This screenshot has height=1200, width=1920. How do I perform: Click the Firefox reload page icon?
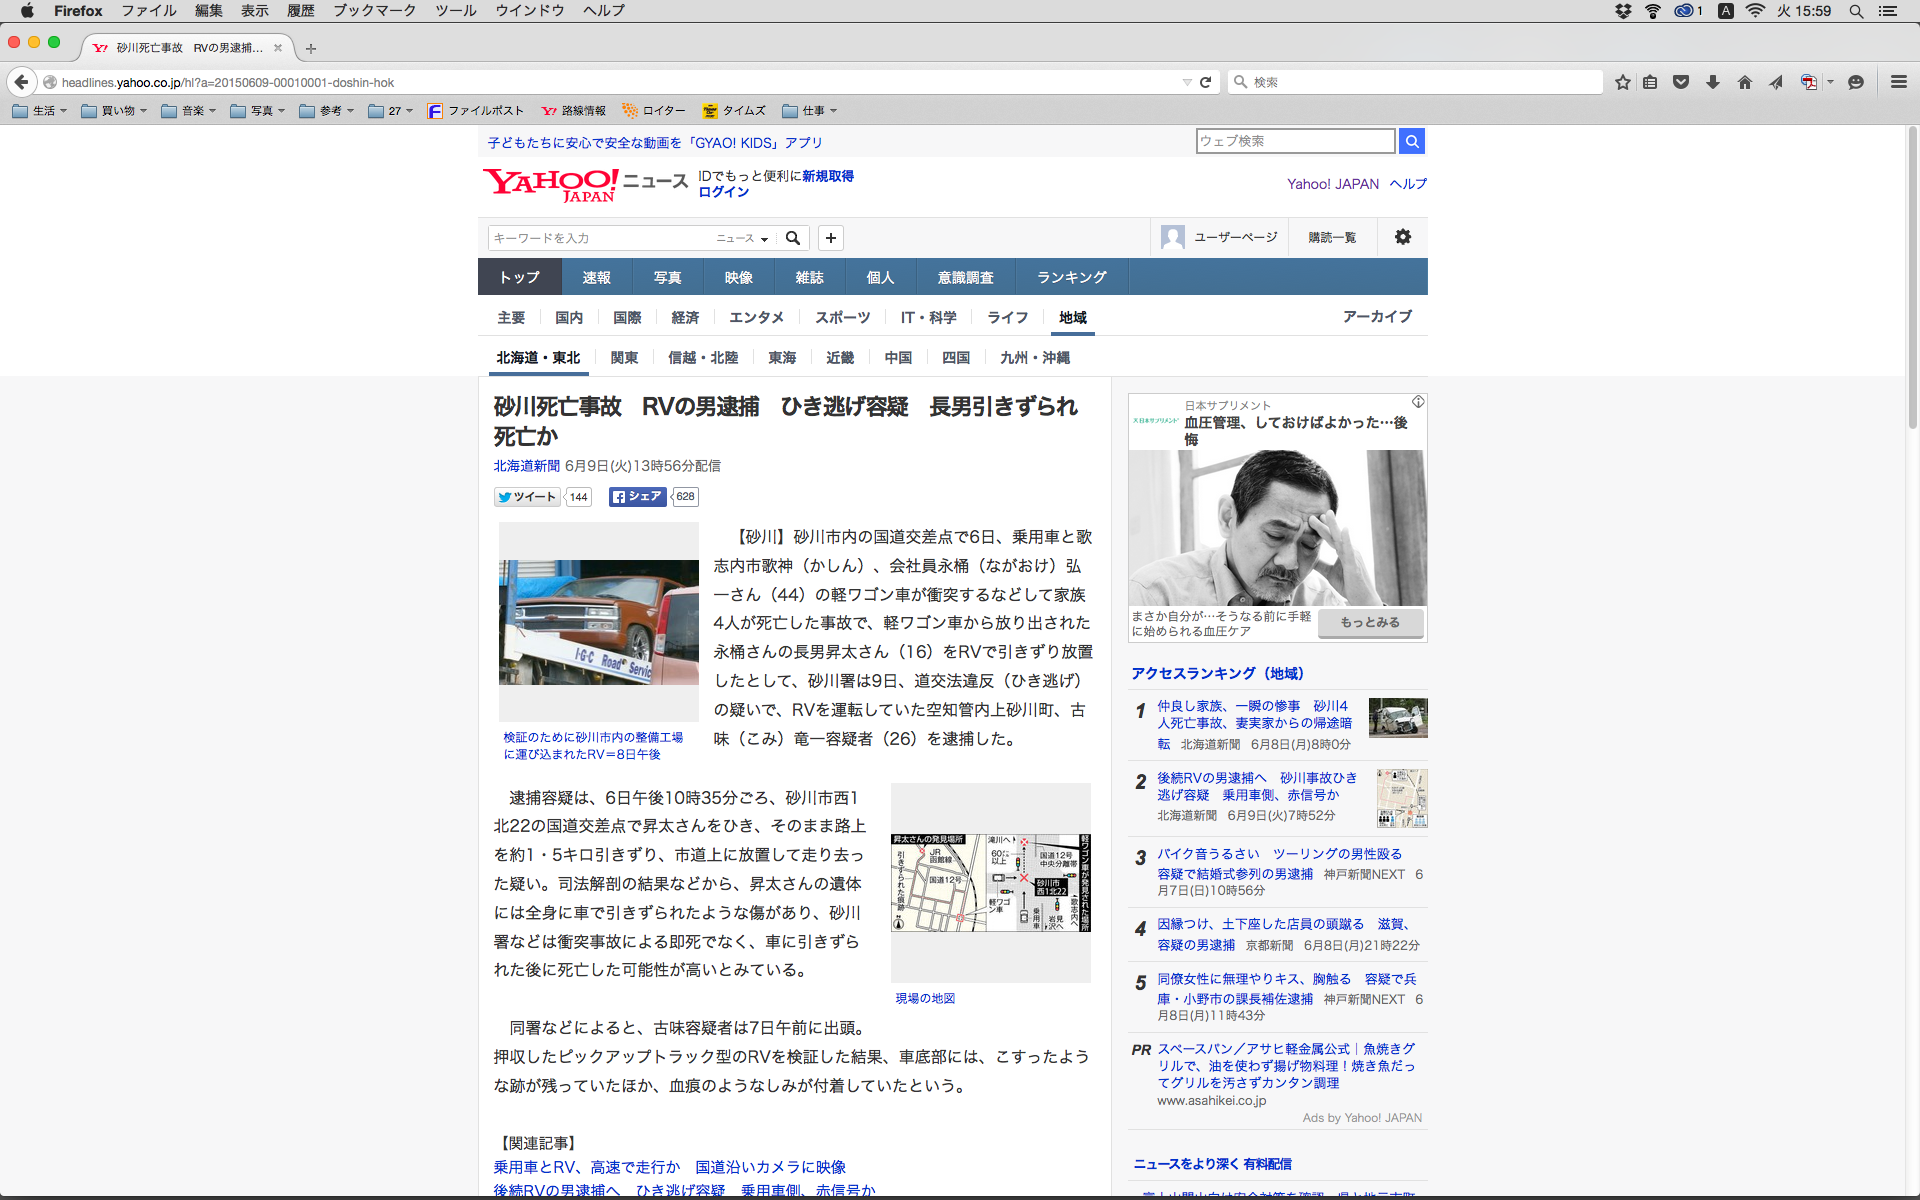1205,82
